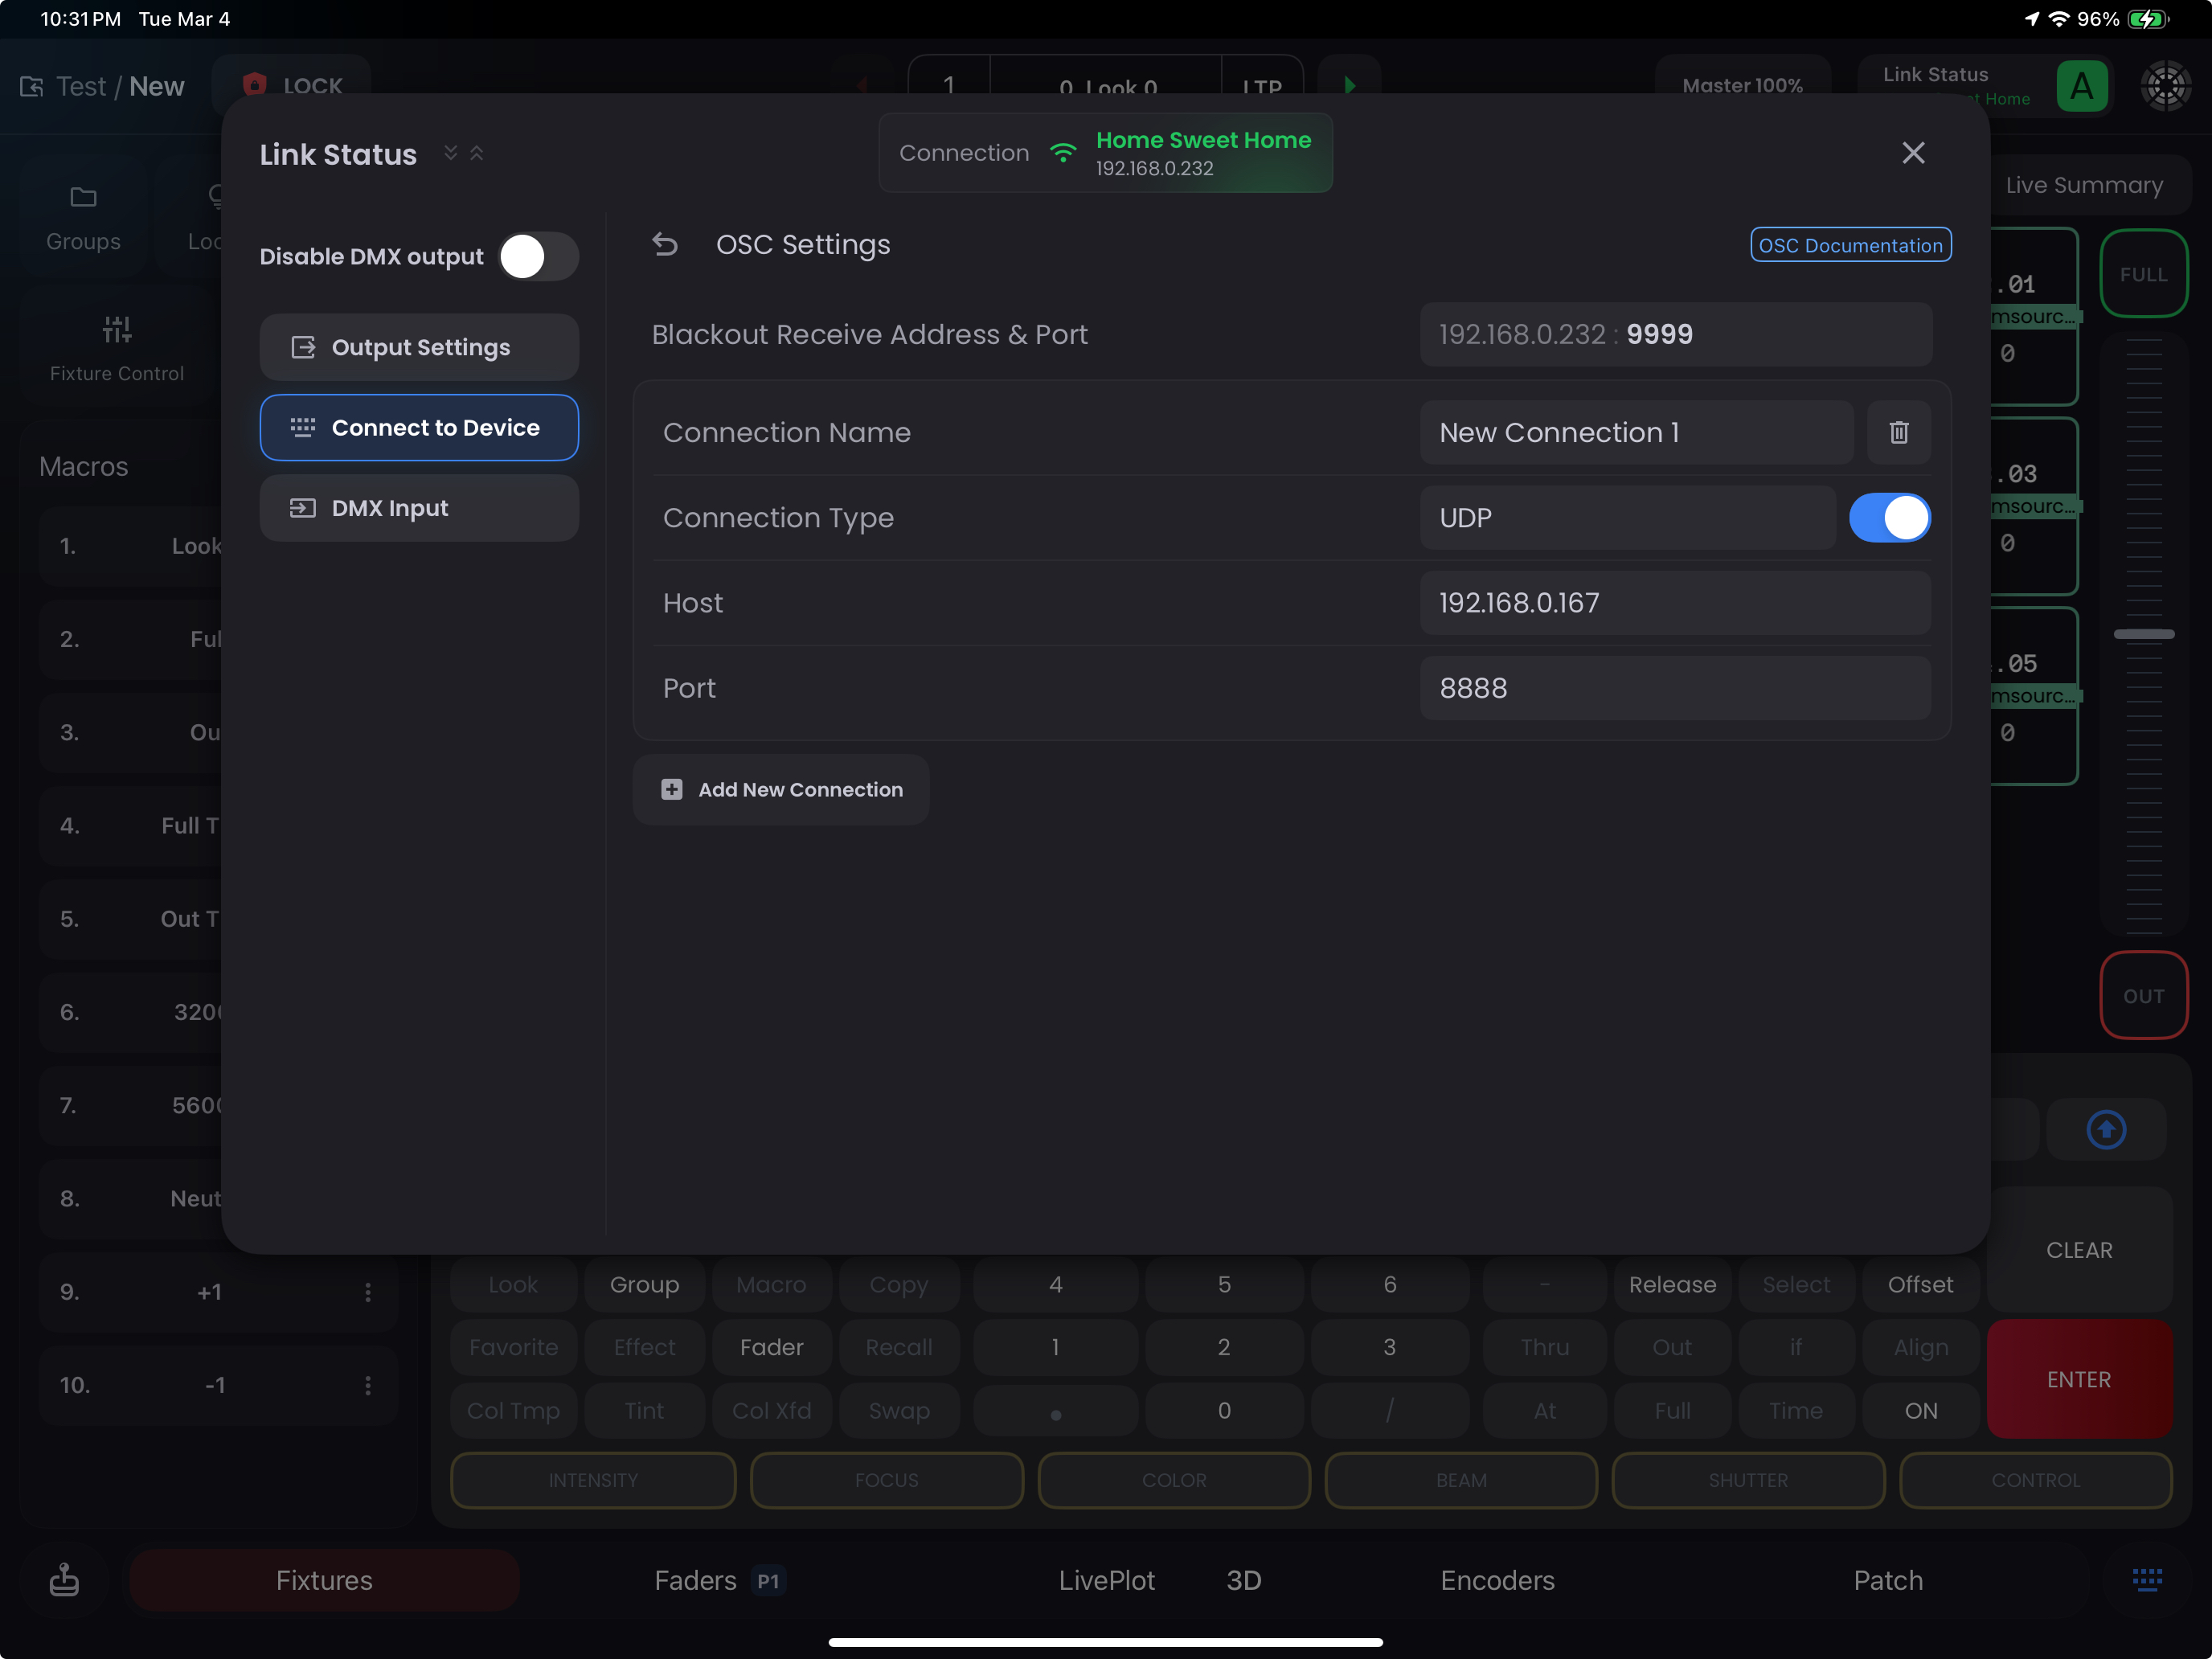Viewport: 2212px width, 1659px height.
Task: Go back using the OSC Settings arrow
Action: tap(665, 244)
